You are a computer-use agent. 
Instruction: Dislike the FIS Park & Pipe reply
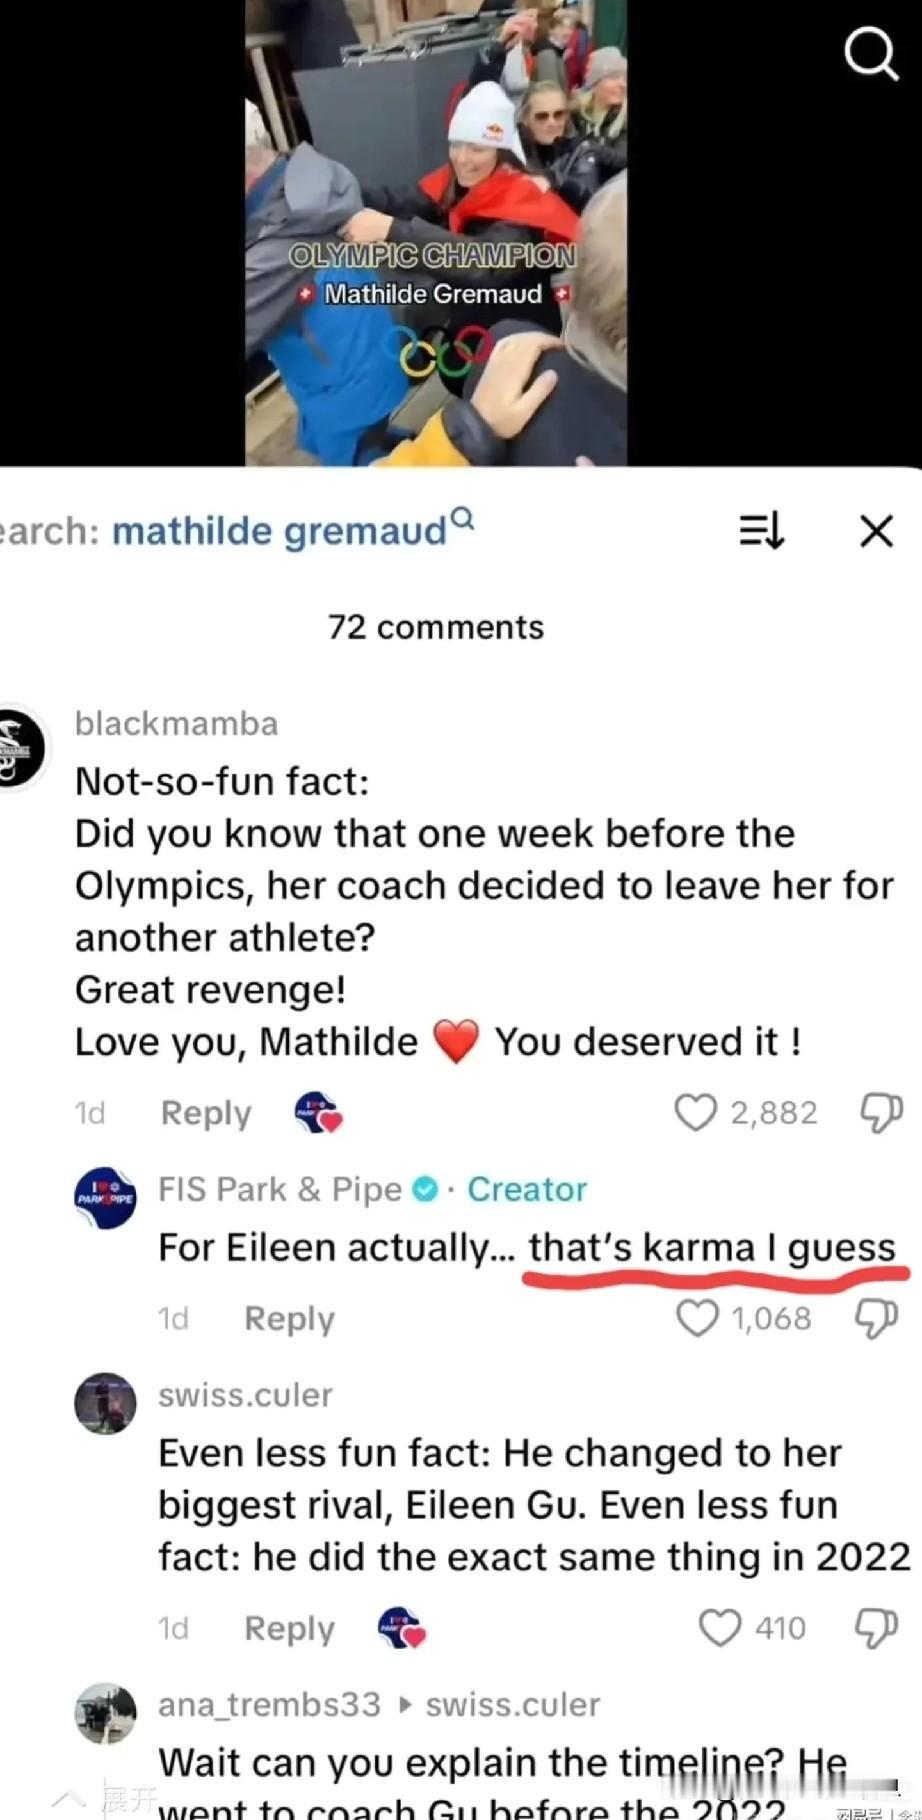877,1319
